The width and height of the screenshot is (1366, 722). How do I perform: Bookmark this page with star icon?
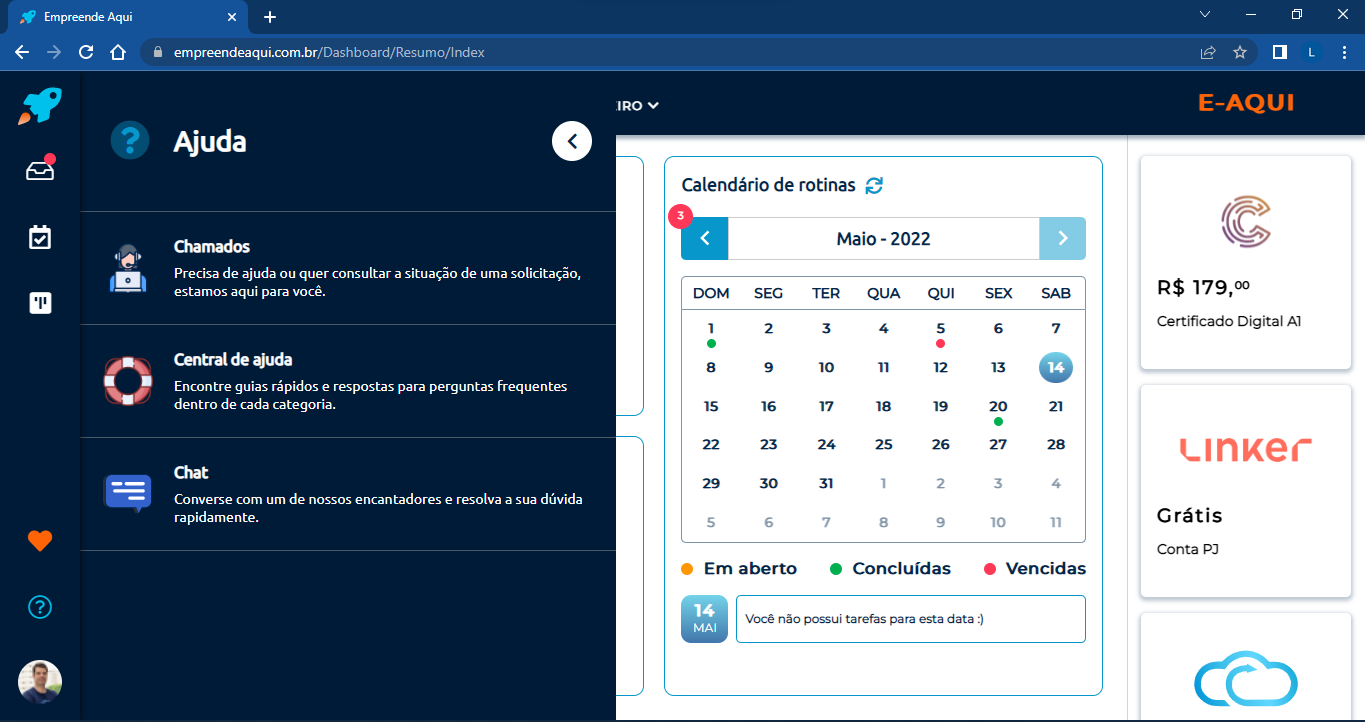coord(1240,52)
